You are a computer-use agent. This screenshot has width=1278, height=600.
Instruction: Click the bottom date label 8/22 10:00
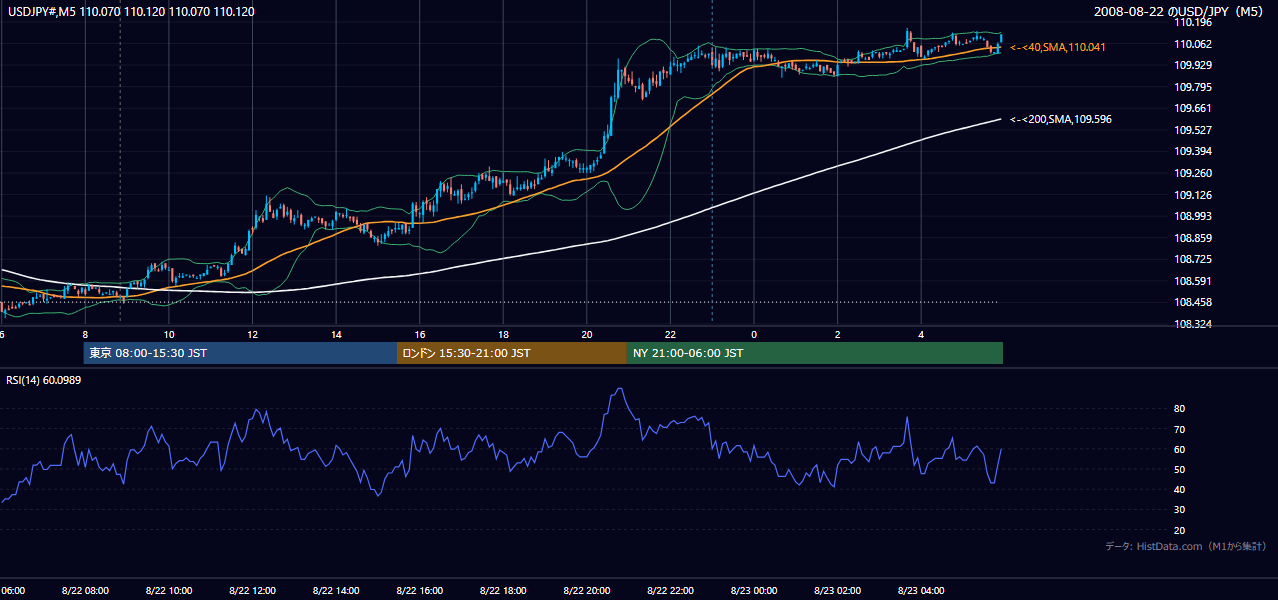(169, 590)
